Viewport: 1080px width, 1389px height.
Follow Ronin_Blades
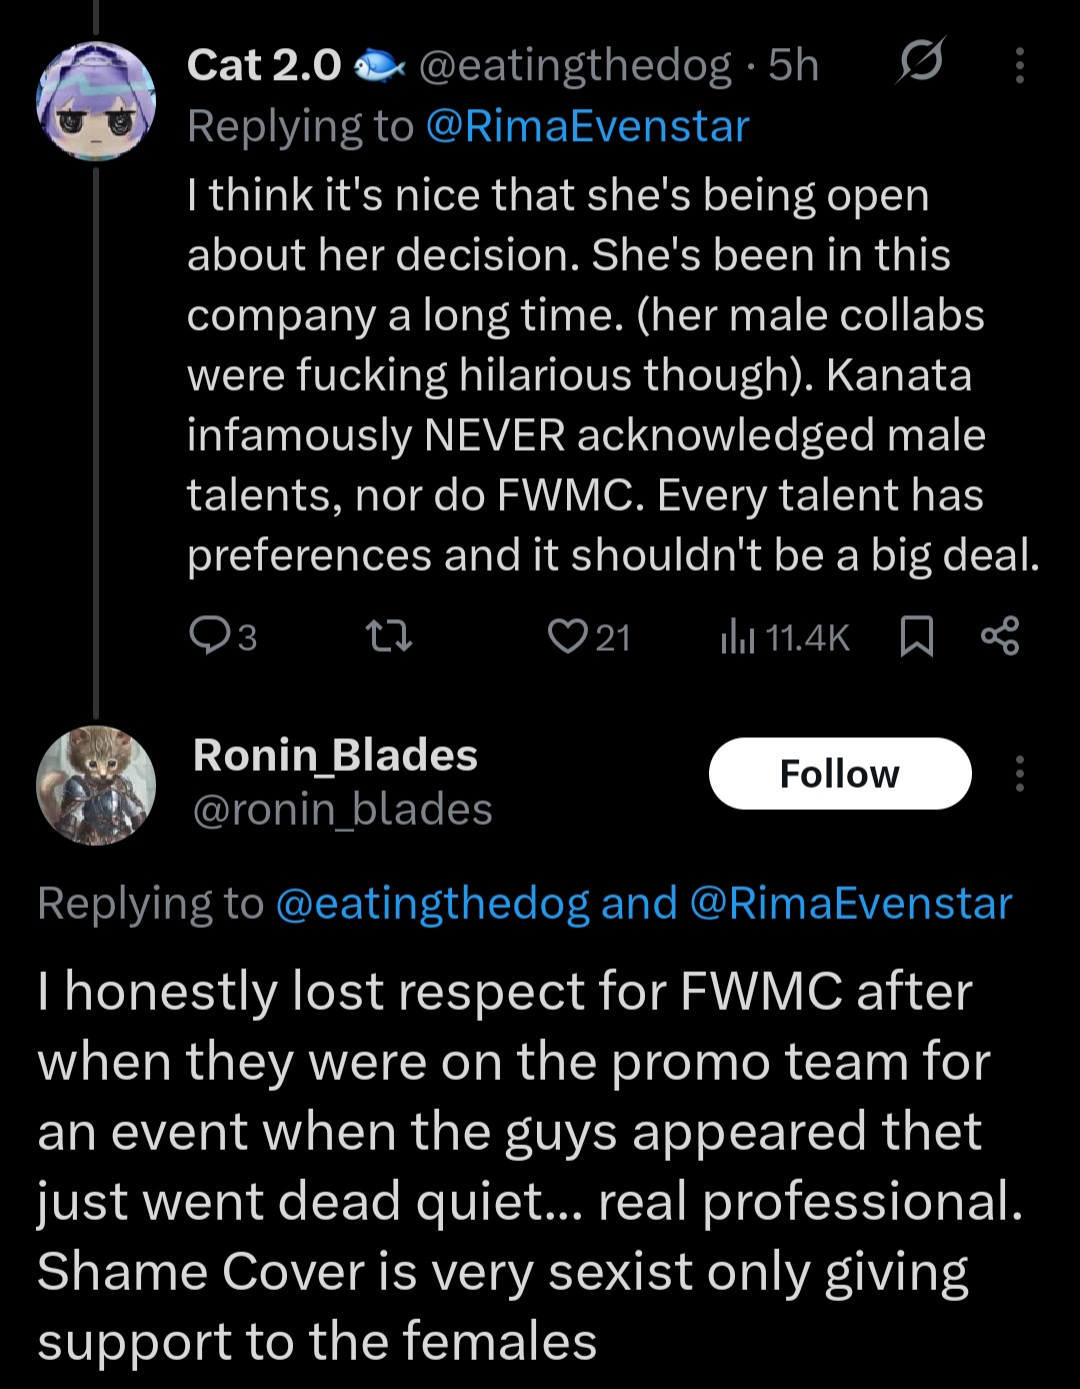pyautogui.click(x=840, y=773)
